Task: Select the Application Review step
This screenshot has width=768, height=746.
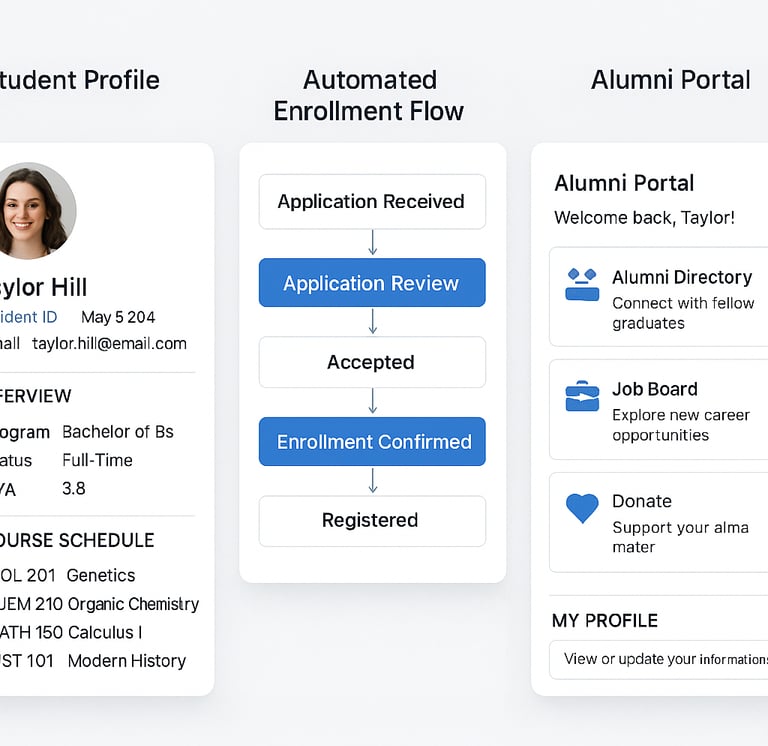Action: tap(372, 283)
